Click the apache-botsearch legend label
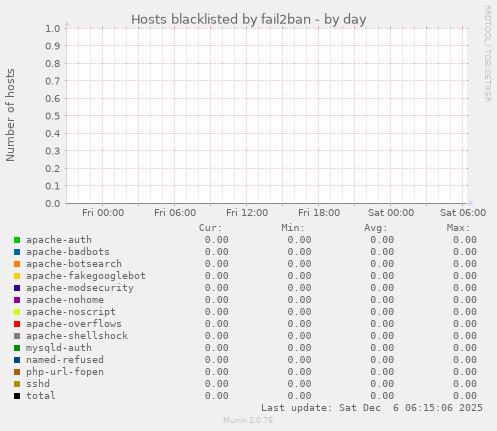This screenshot has height=431, width=497. point(74,264)
